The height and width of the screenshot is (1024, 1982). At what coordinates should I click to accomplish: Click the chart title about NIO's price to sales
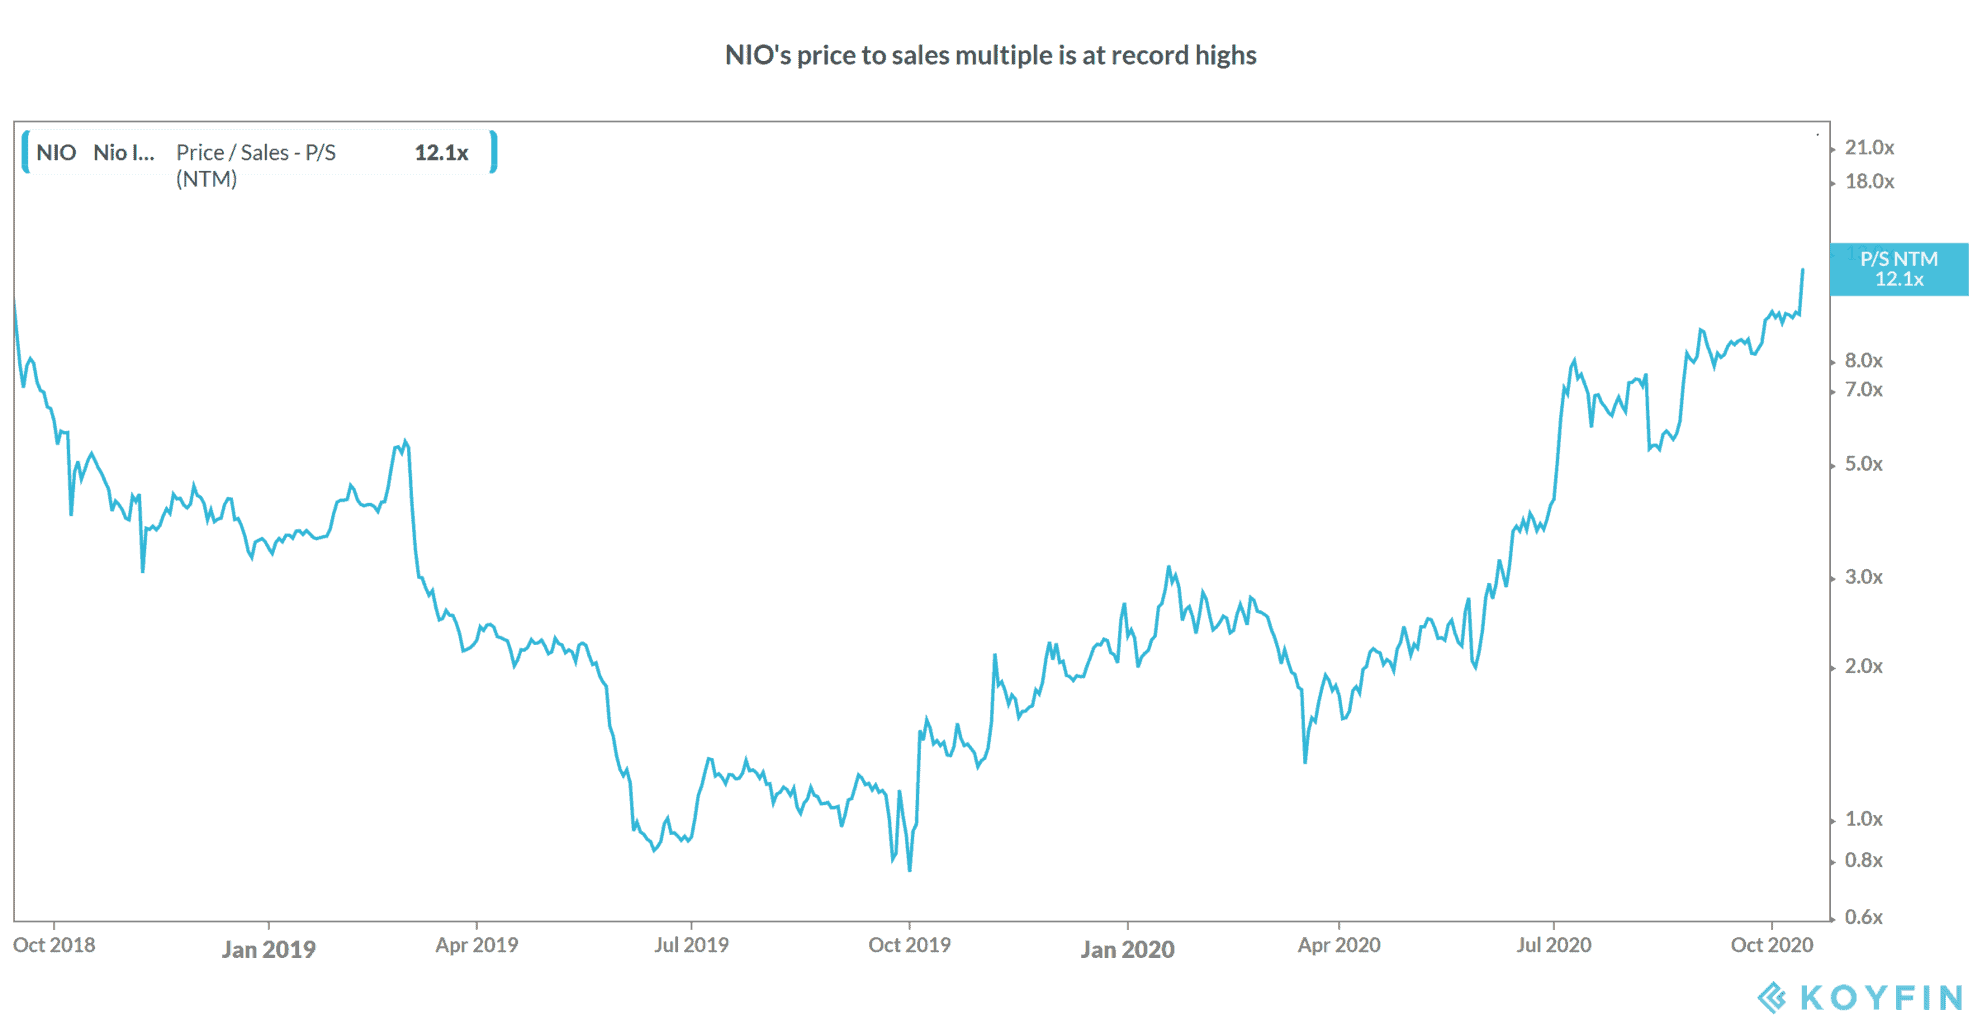[990, 55]
